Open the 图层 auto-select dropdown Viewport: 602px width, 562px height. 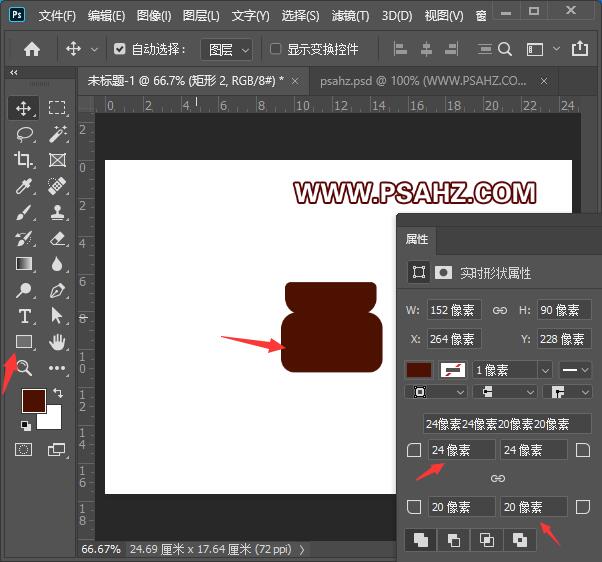pyautogui.click(x=227, y=50)
